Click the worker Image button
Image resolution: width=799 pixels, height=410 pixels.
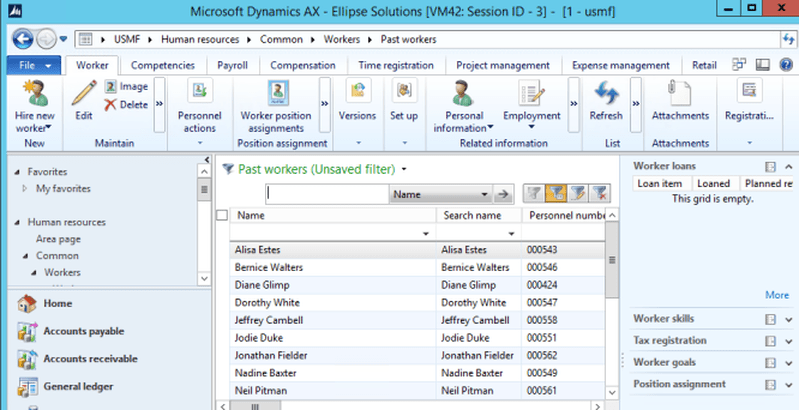(x=126, y=87)
